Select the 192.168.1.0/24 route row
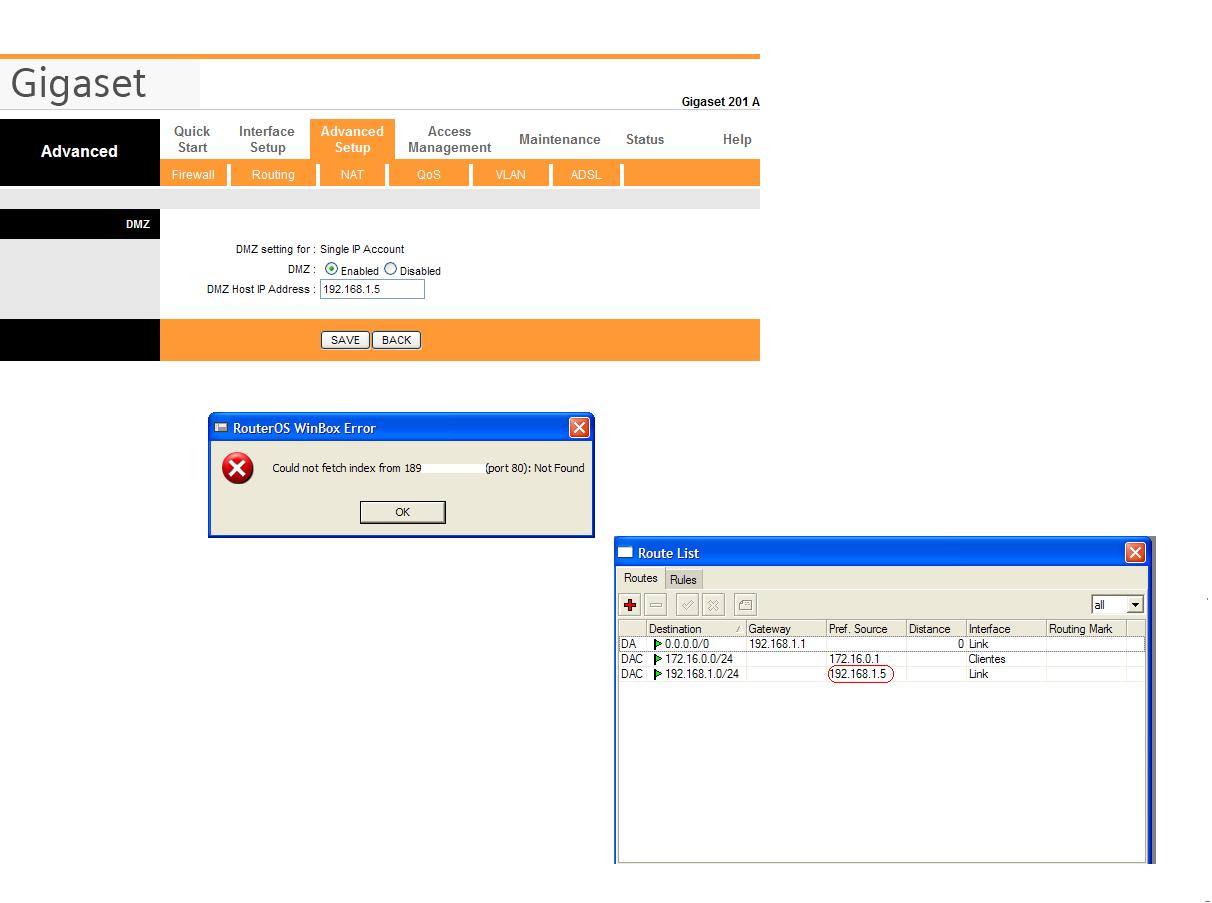This screenshot has height=903, width=1212. click(x=881, y=674)
